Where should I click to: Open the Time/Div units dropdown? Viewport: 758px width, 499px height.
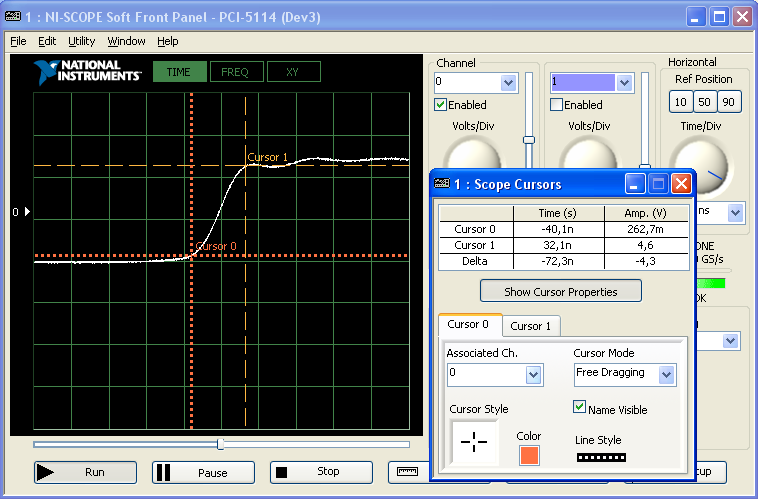click(x=736, y=213)
